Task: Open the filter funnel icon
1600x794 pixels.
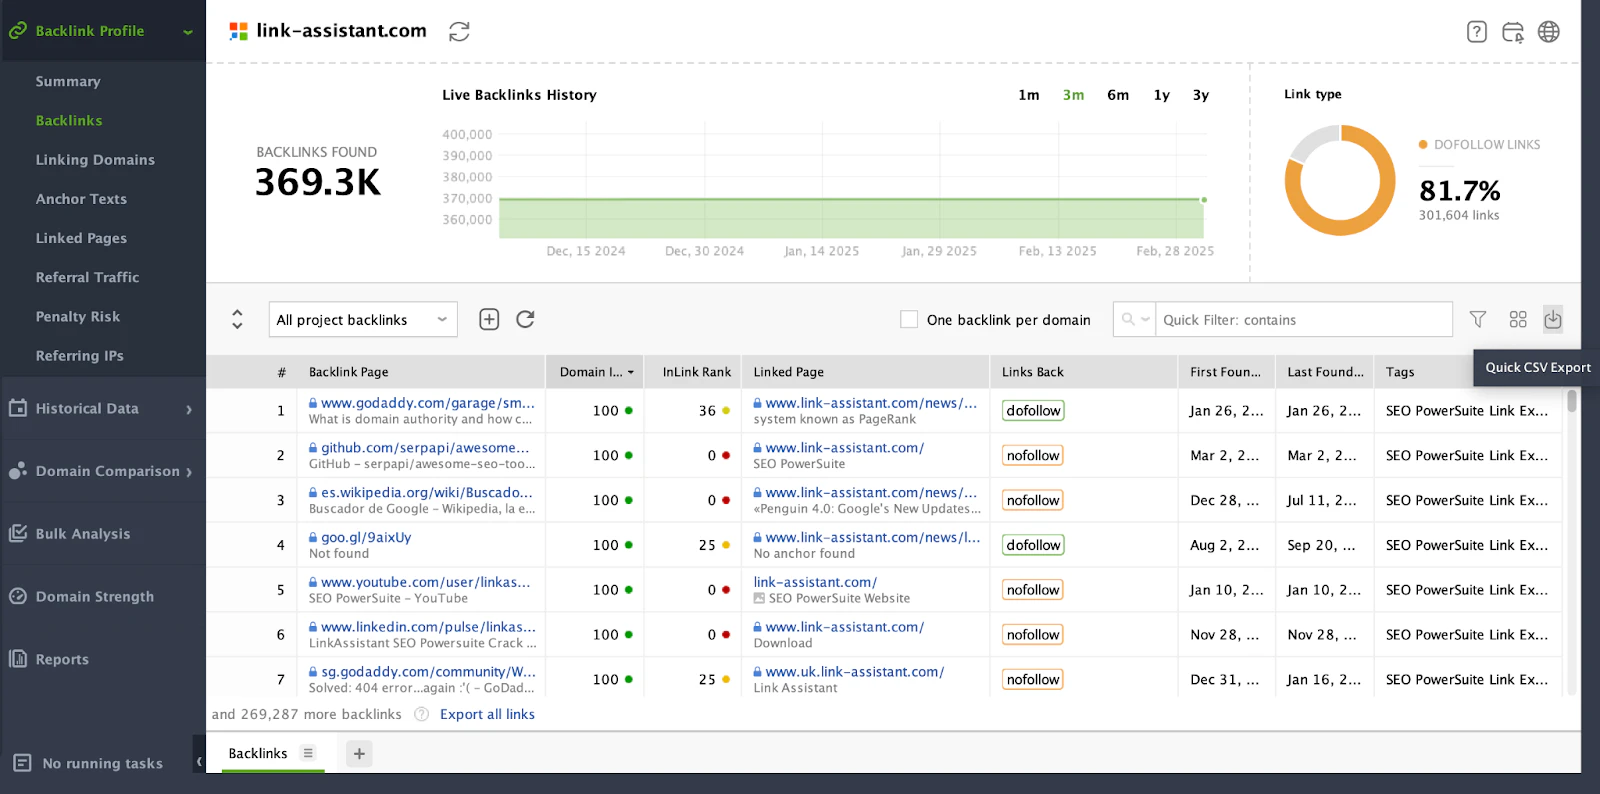Action: 1478,319
